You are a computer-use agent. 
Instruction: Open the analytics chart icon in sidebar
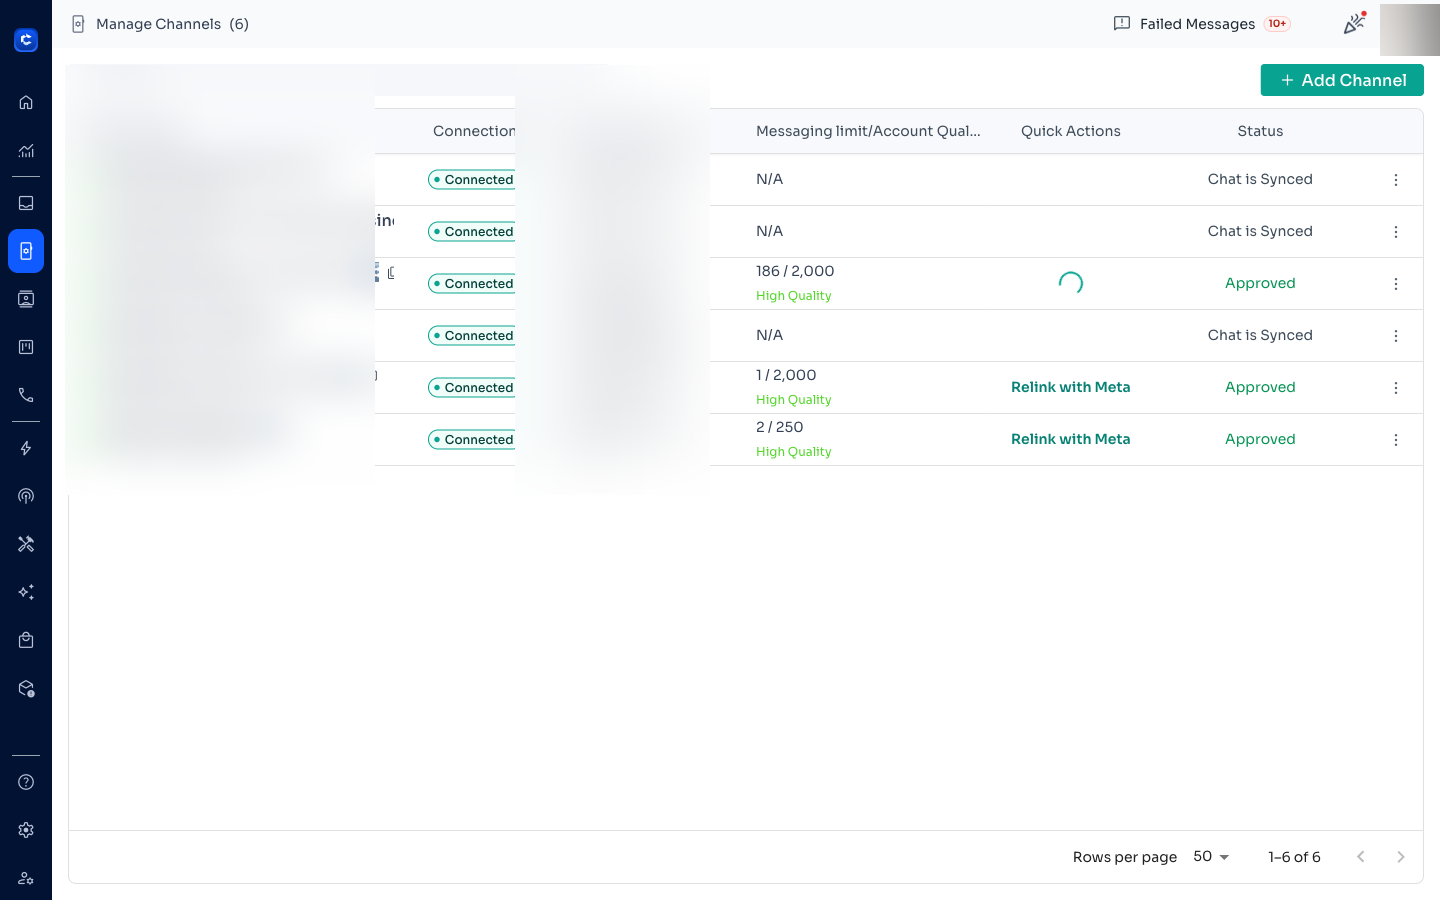(x=26, y=151)
